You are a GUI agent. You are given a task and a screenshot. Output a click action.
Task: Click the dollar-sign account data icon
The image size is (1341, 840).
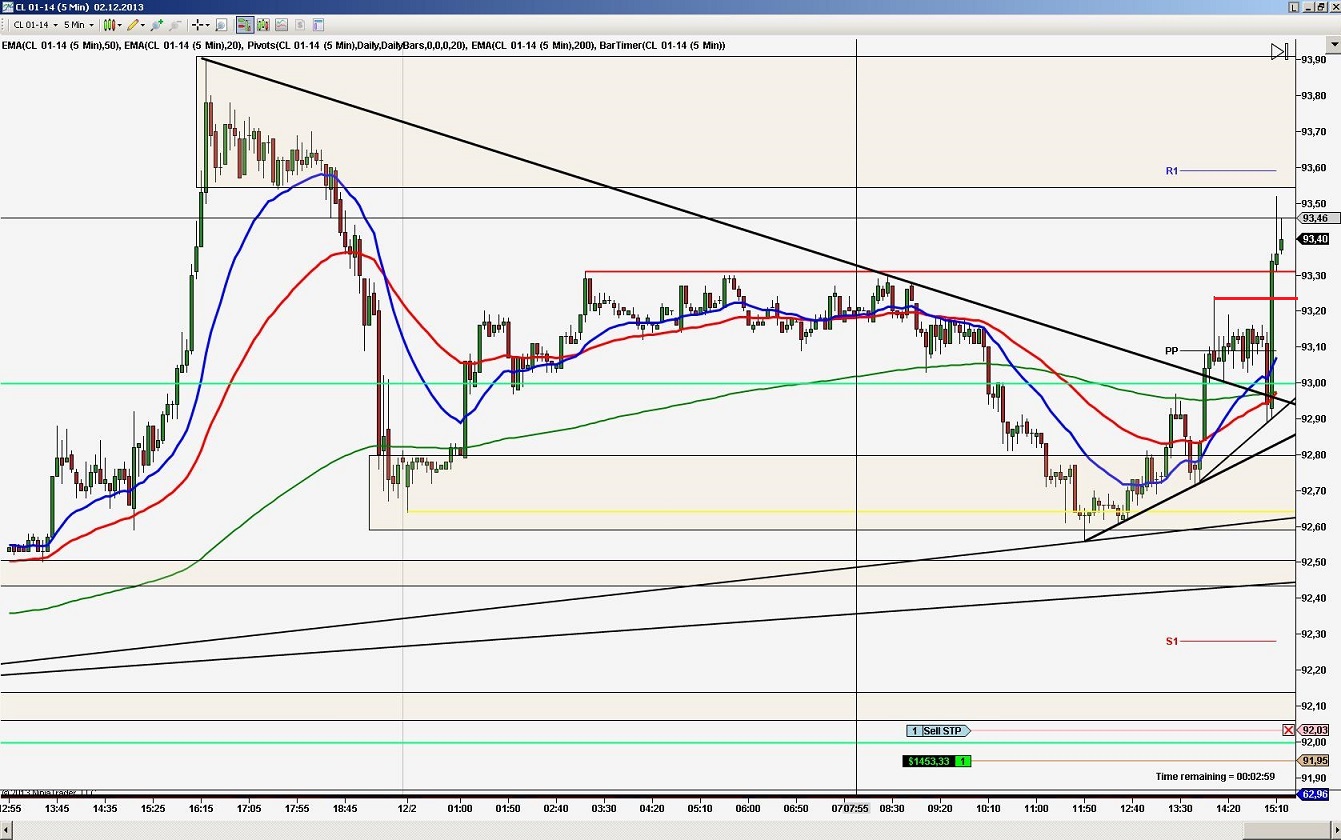coord(299,24)
